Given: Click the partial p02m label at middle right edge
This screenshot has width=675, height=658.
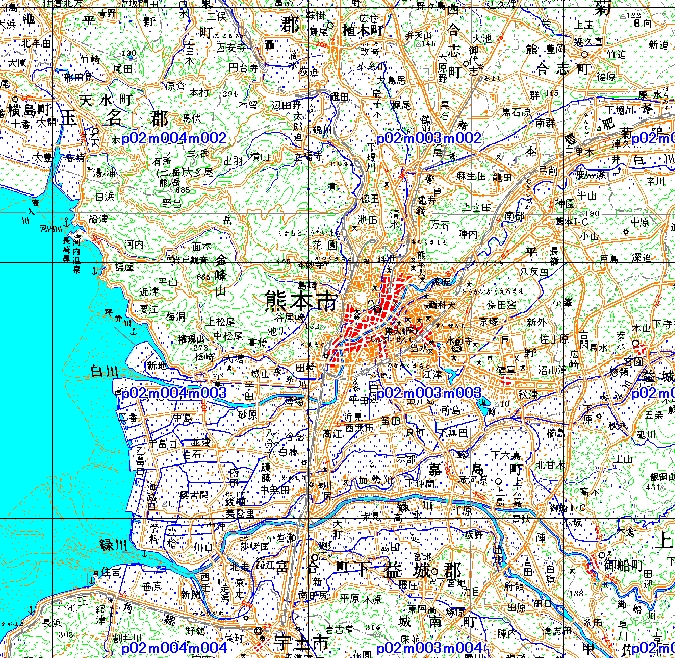Looking at the screenshot, I should click(x=652, y=394).
